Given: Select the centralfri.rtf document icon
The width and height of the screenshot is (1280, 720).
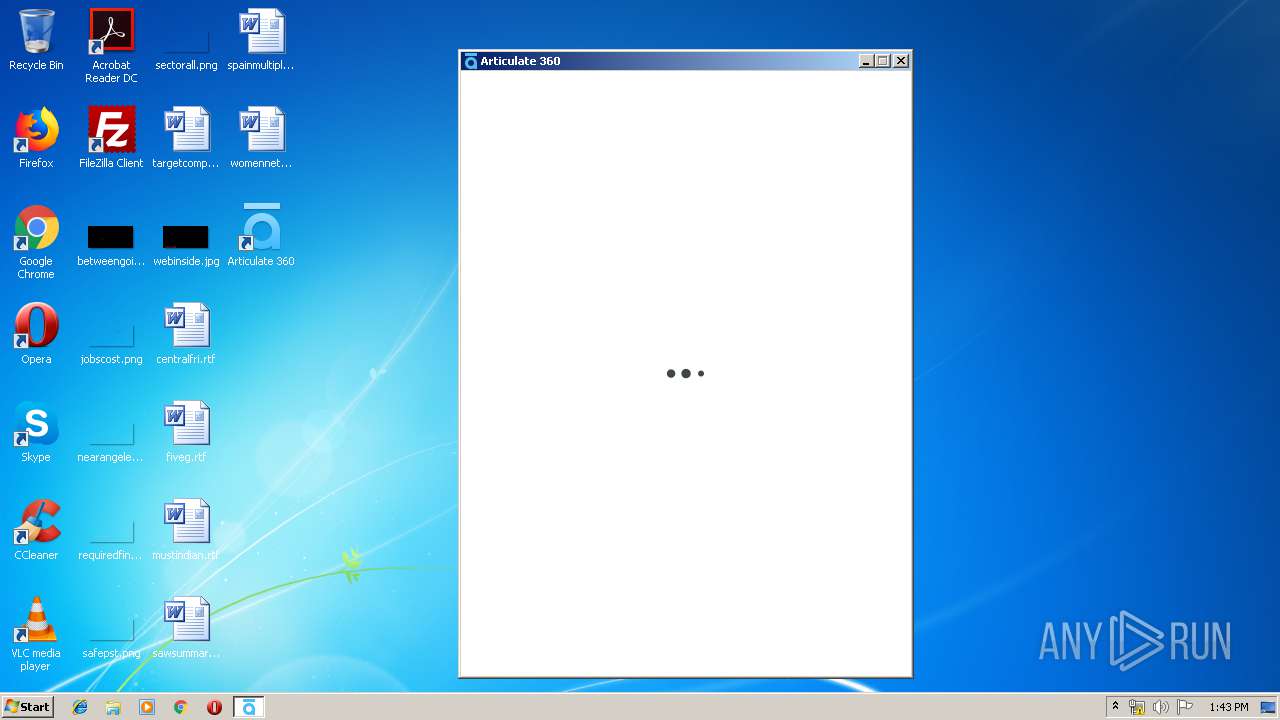Looking at the screenshot, I should point(186,336).
